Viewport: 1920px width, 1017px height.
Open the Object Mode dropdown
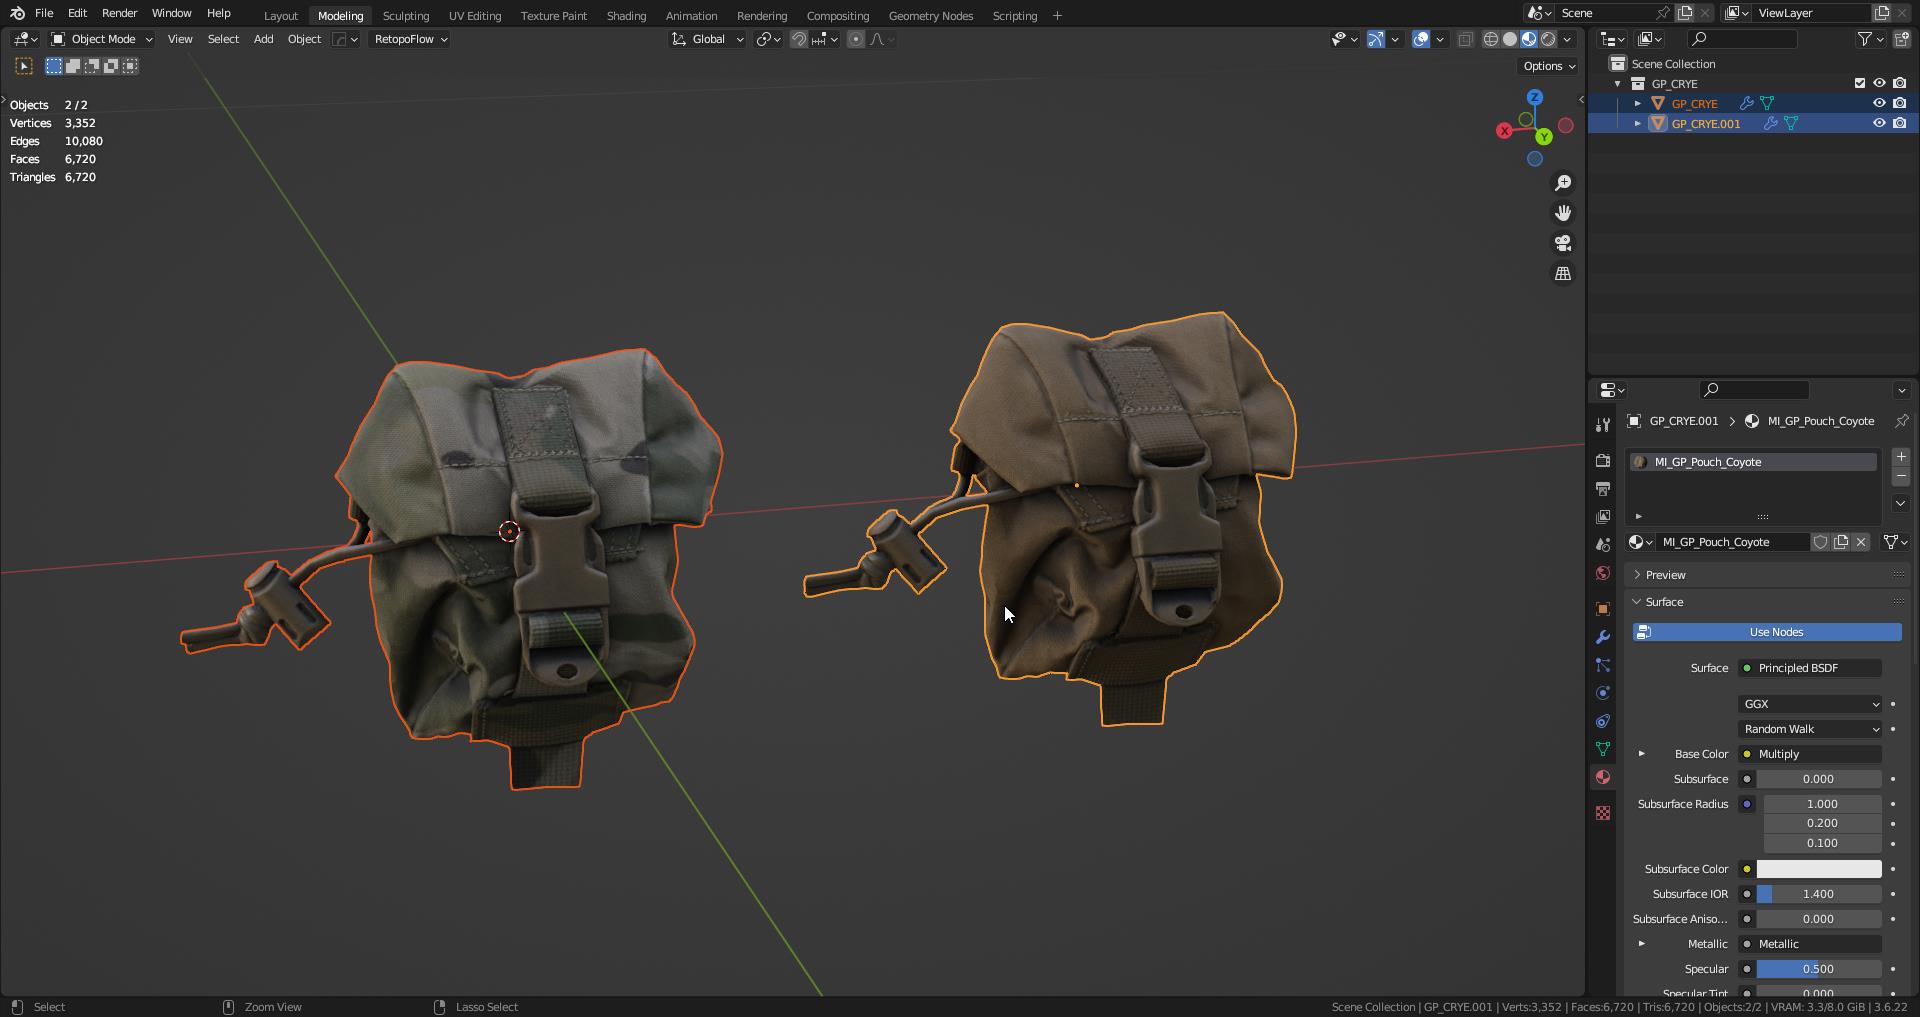[x=102, y=39]
